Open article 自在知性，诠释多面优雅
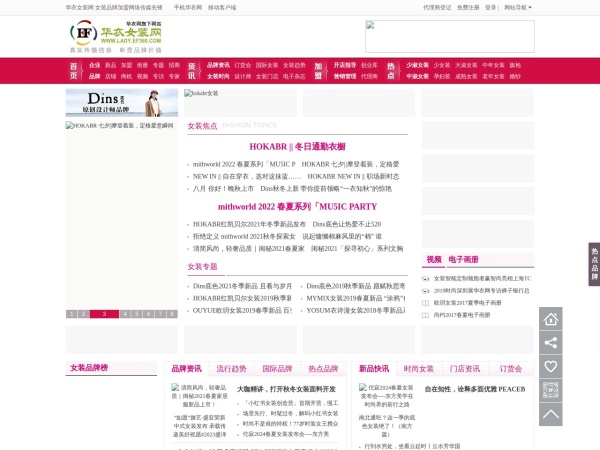The image size is (600, 450). [x=475, y=389]
